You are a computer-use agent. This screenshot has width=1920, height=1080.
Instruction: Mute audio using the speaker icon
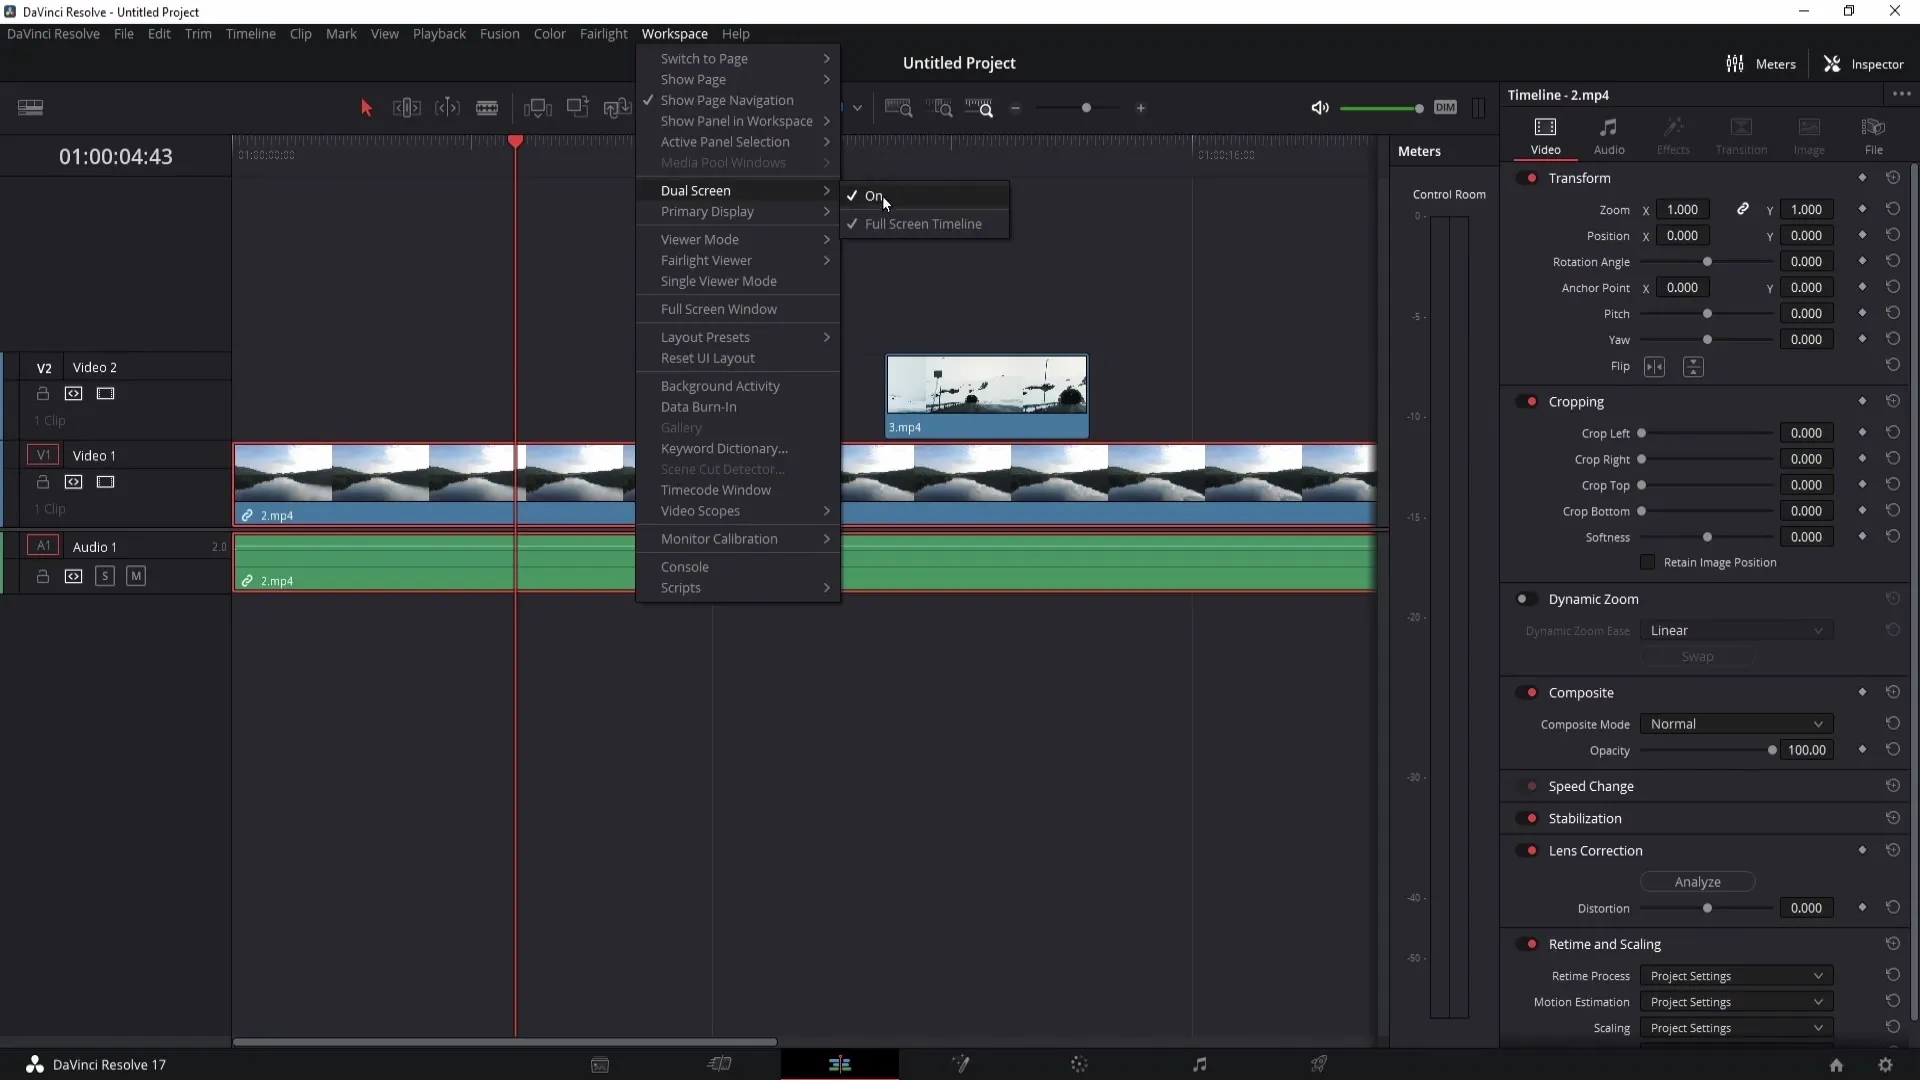pos(1320,108)
